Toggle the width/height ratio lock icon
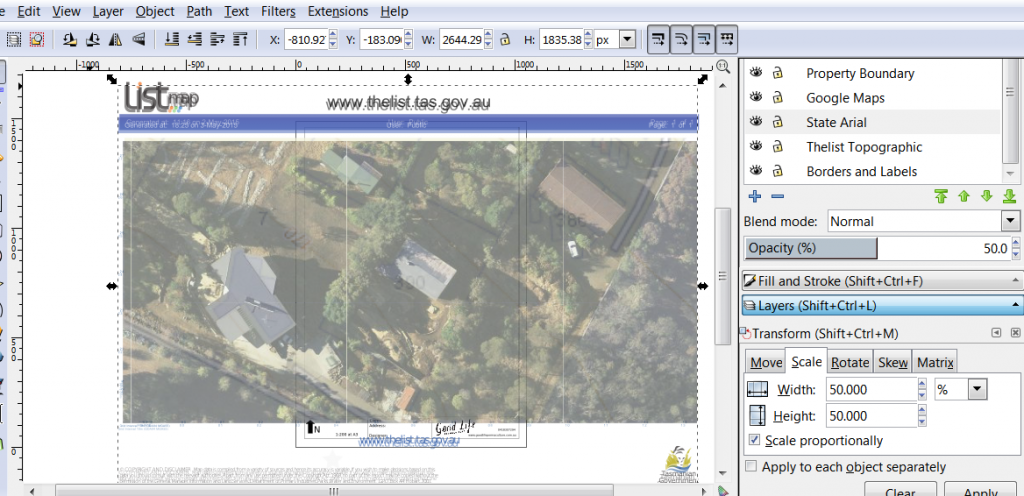 (x=505, y=40)
